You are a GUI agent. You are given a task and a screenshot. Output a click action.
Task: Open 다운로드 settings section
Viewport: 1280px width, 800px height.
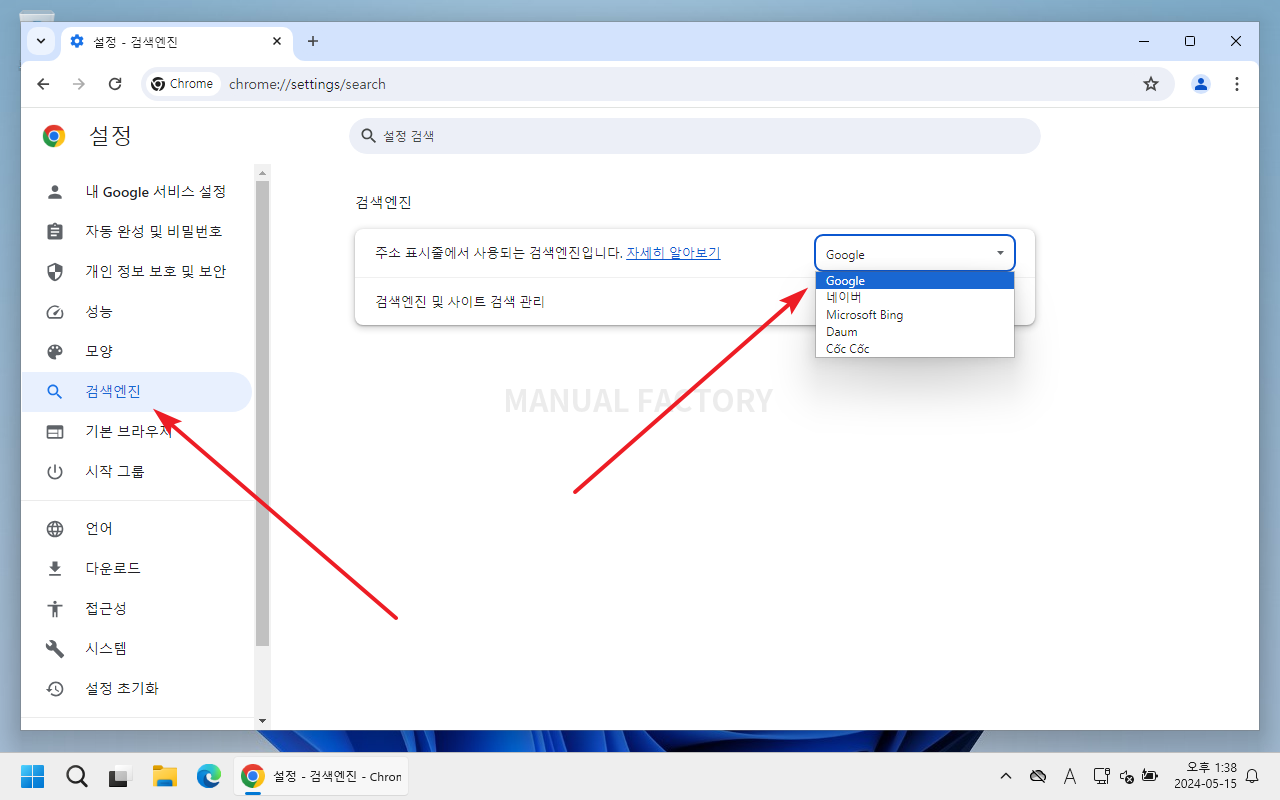pyautogui.click(x=137, y=569)
